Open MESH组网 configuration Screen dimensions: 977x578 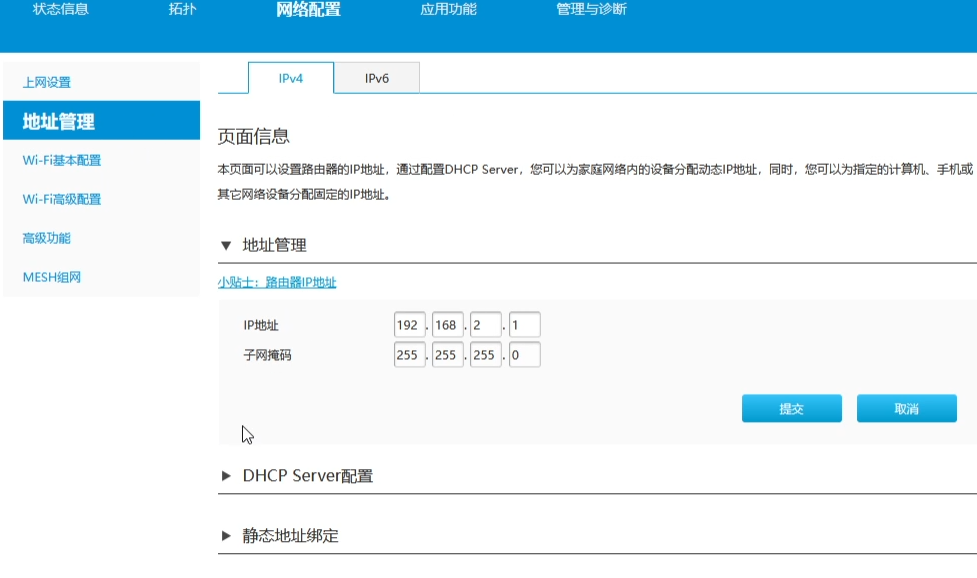point(51,275)
